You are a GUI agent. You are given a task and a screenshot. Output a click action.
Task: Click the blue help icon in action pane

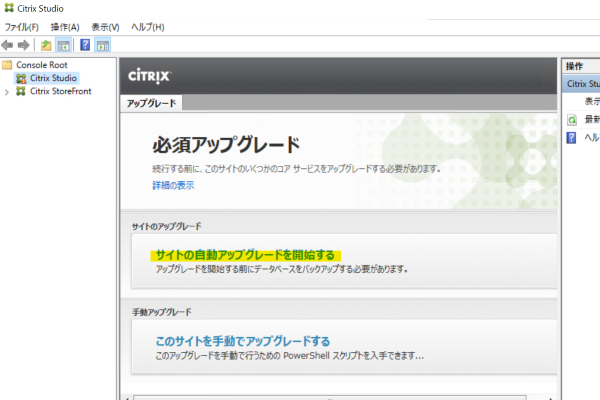(571, 137)
